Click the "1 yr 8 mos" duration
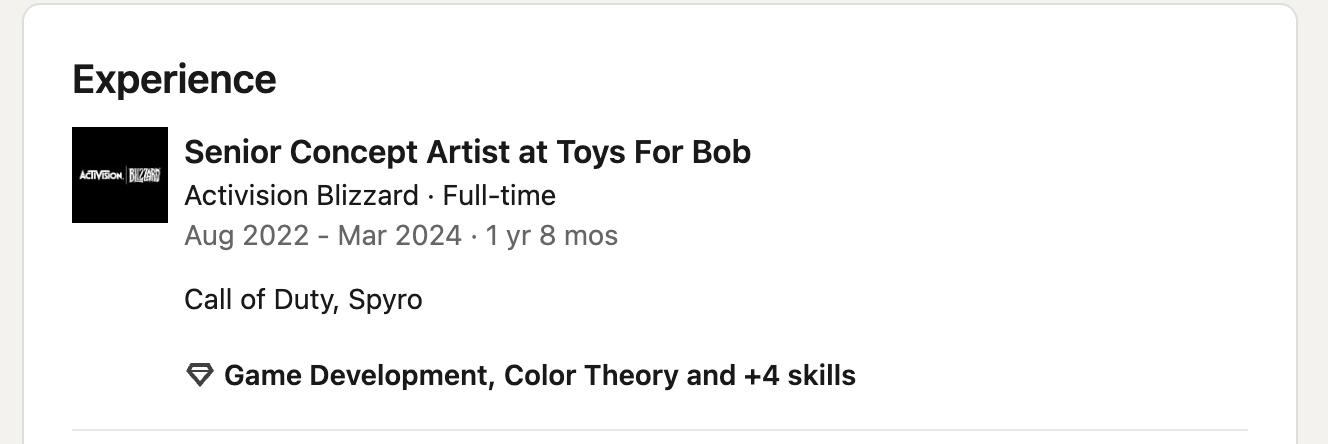Viewport: 1328px width, 444px height. (551, 236)
